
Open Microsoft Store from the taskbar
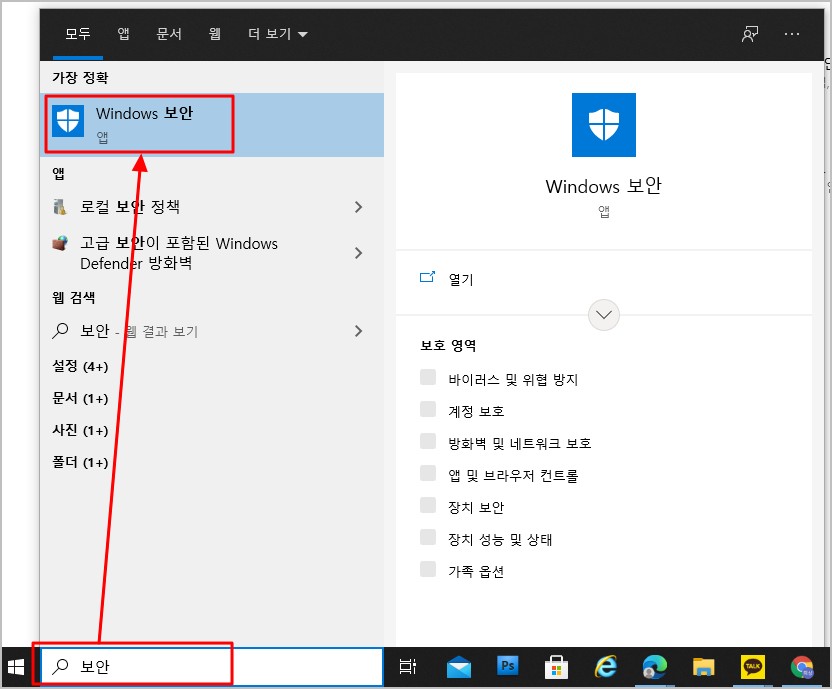point(556,667)
